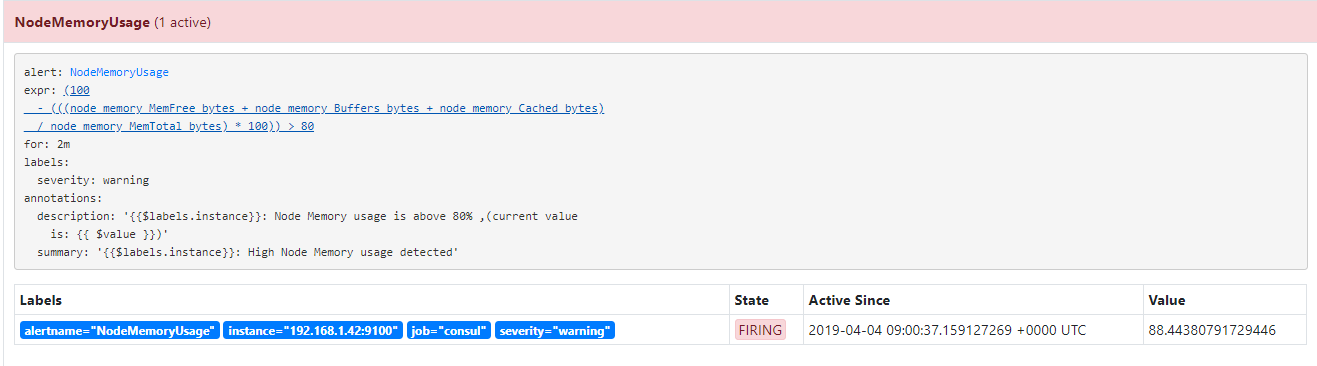Select the job="consul" label badge

click(449, 330)
